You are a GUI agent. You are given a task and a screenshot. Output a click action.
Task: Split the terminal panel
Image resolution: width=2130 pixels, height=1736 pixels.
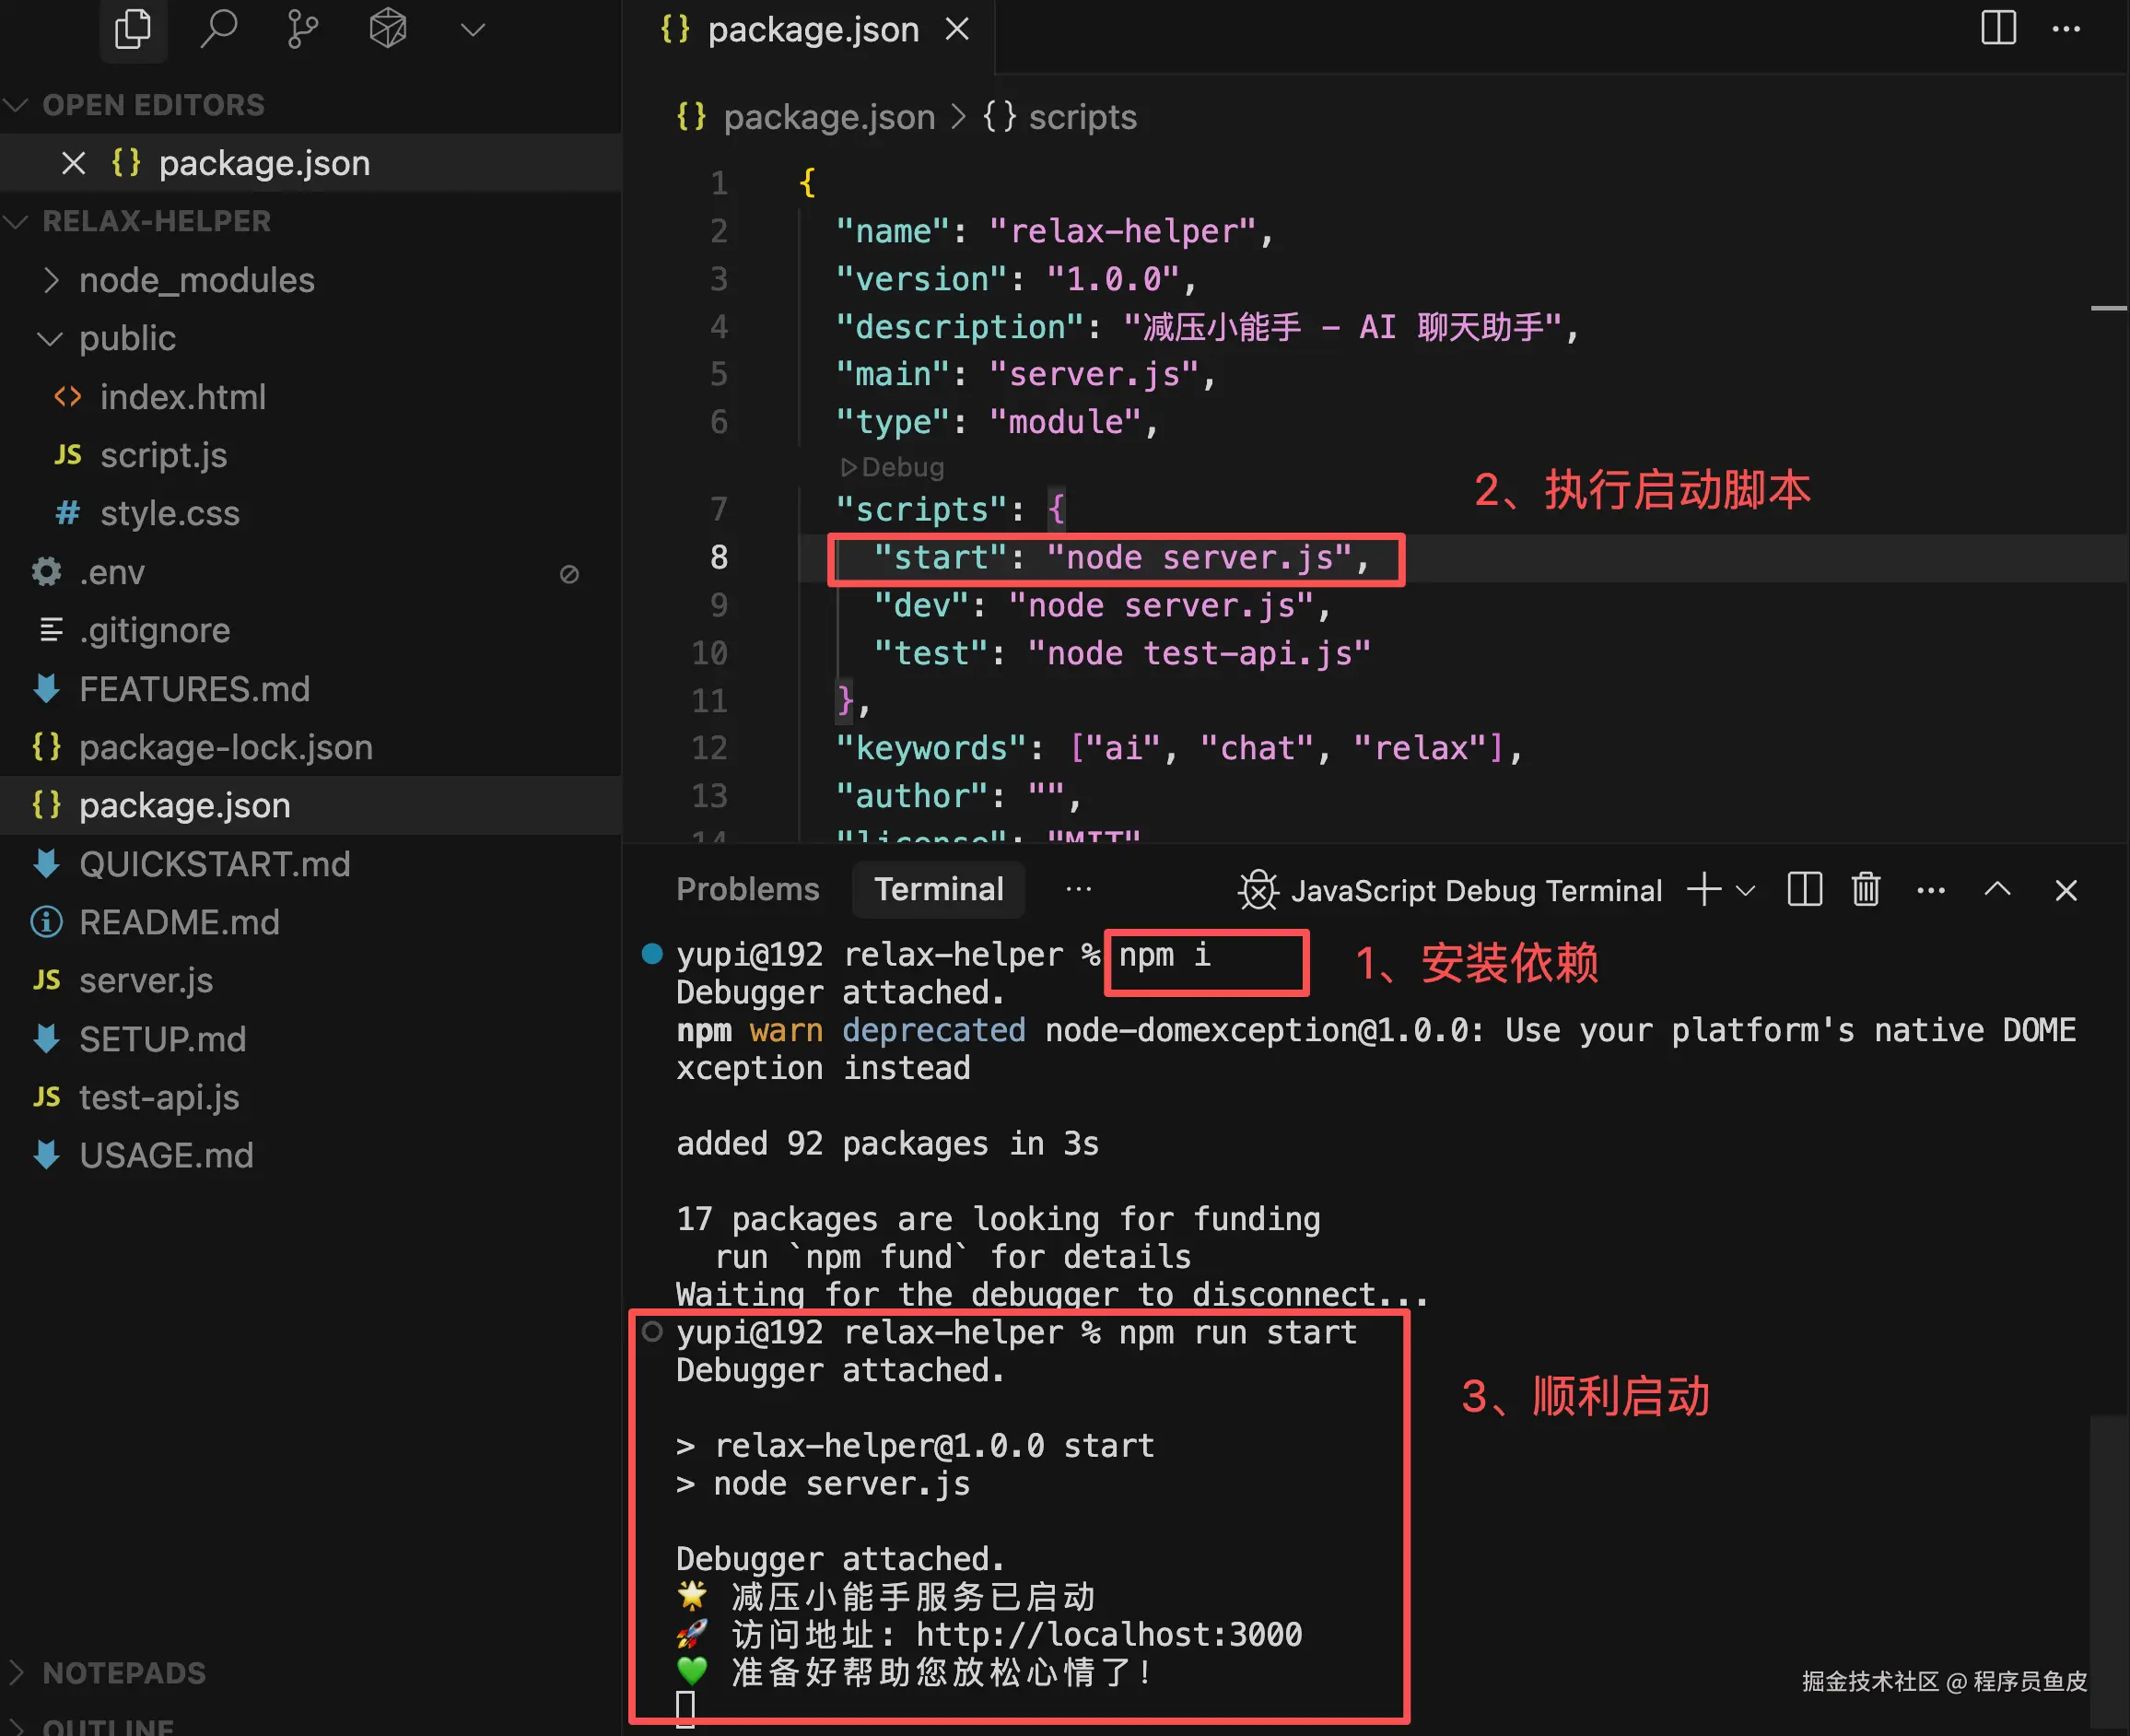pos(1804,889)
